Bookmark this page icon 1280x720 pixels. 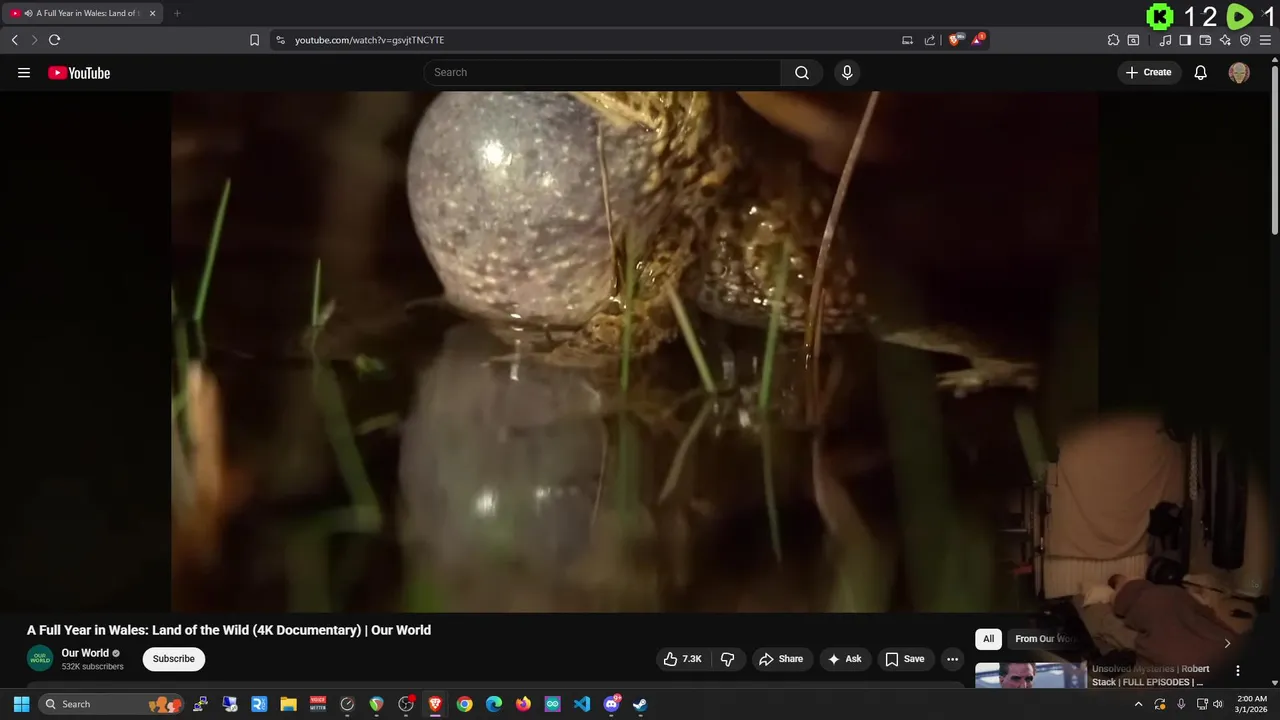point(254,40)
